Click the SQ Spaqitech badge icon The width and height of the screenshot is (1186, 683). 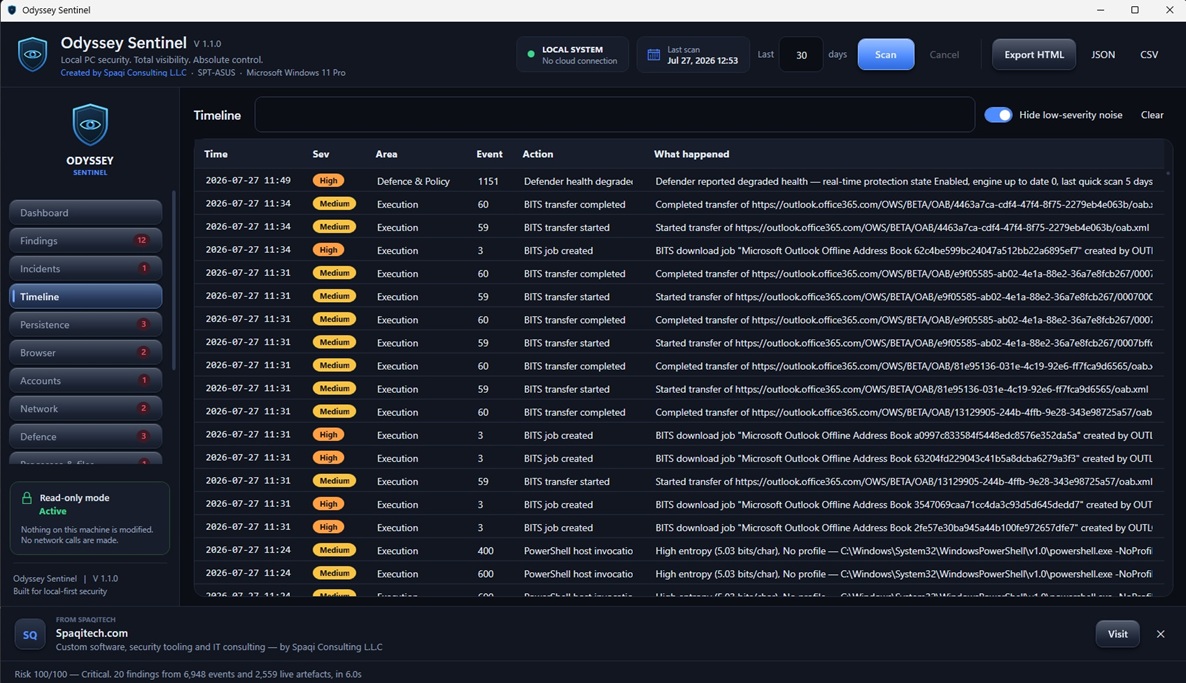tap(29, 634)
